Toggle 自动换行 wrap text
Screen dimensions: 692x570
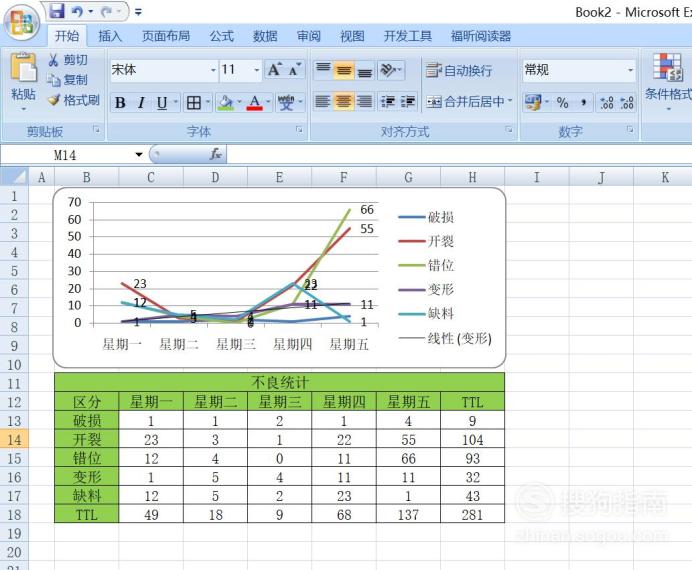pos(459,70)
